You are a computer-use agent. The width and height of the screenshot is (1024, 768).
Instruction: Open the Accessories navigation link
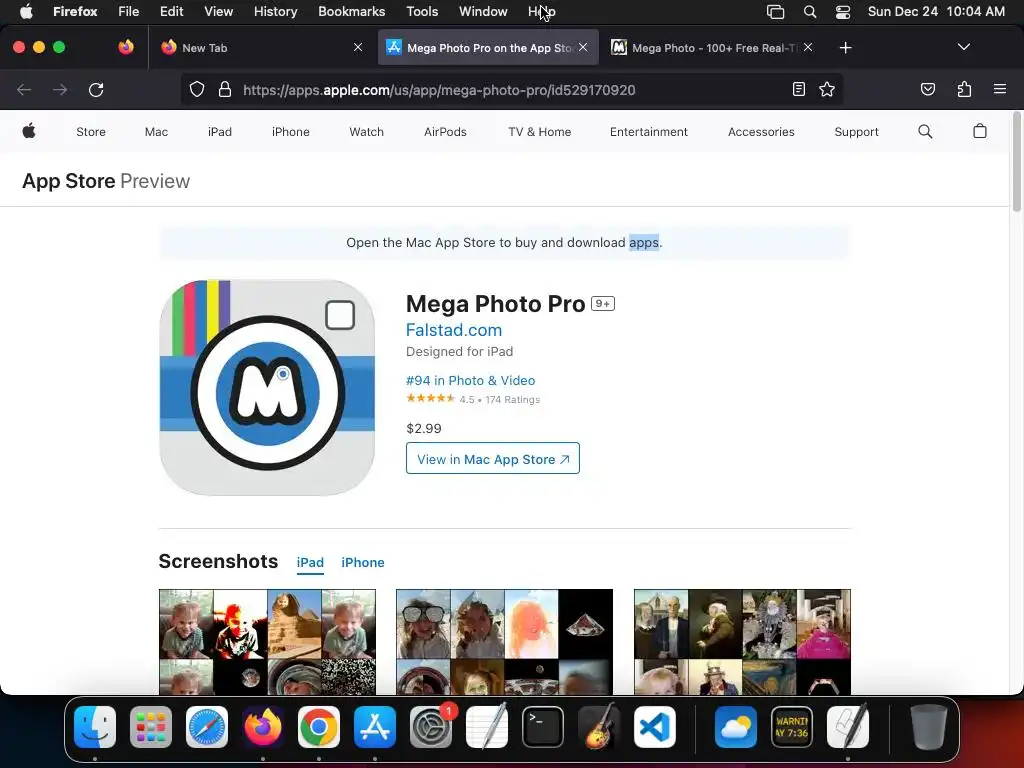pos(761,132)
